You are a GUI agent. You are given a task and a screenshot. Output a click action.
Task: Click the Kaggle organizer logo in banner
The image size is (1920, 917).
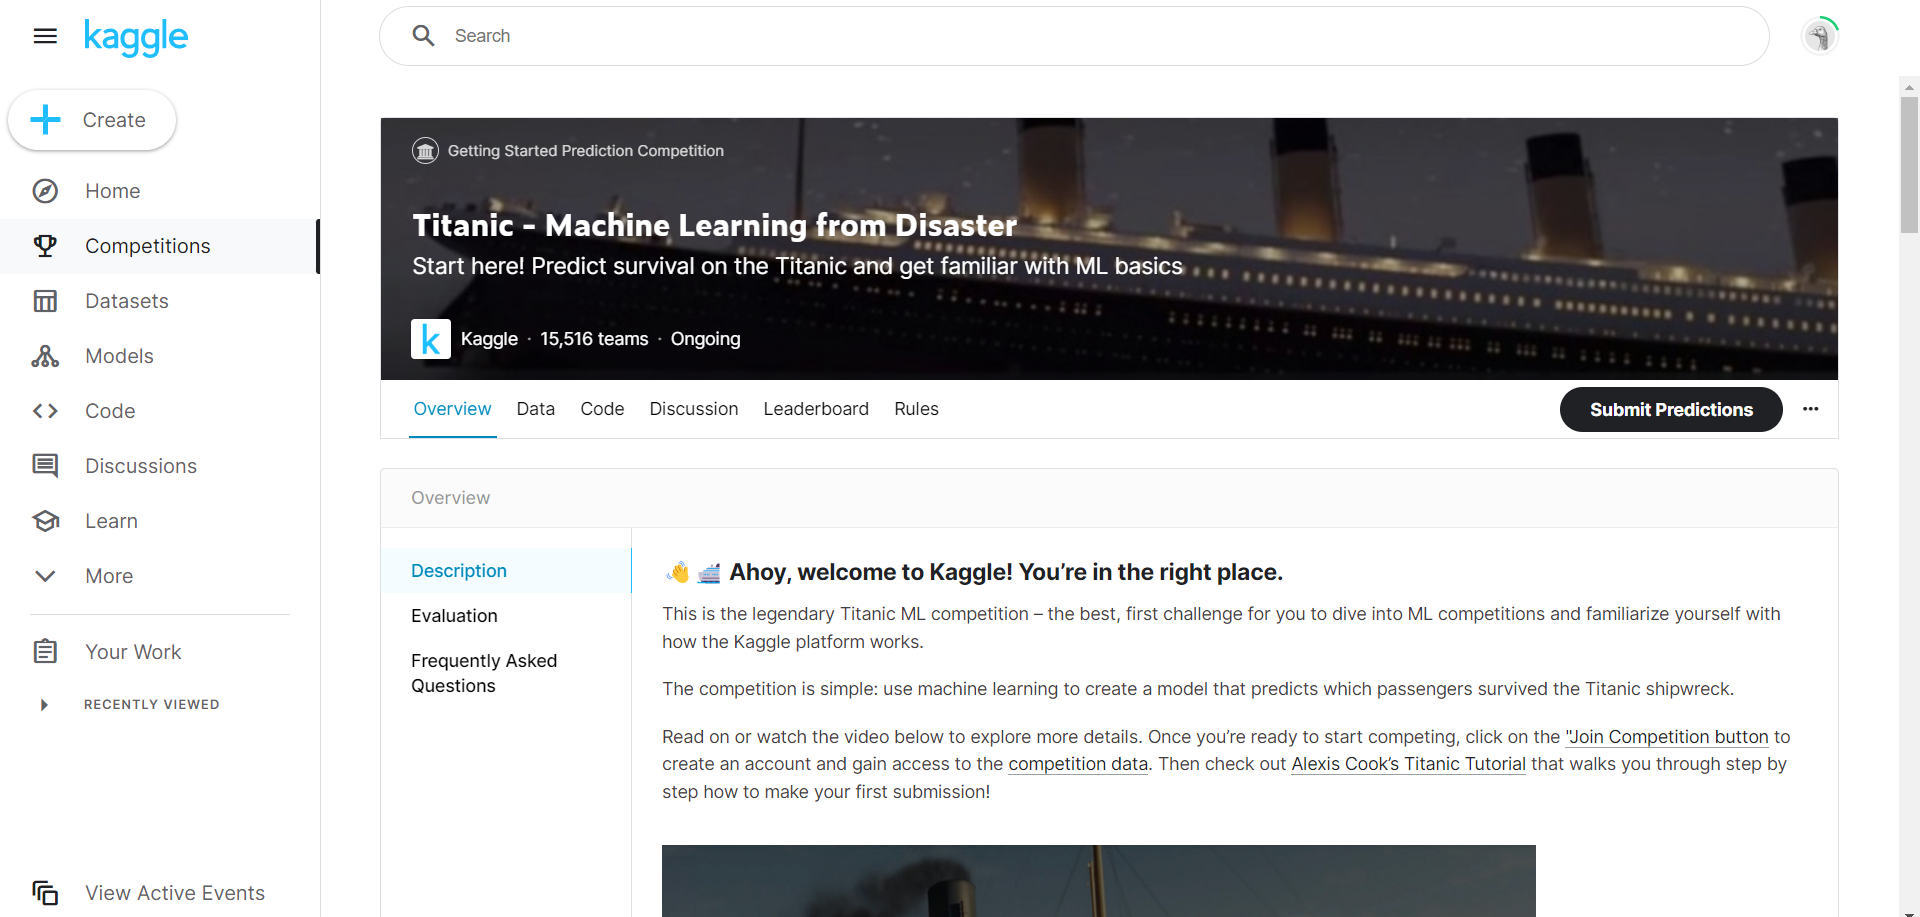click(x=431, y=339)
